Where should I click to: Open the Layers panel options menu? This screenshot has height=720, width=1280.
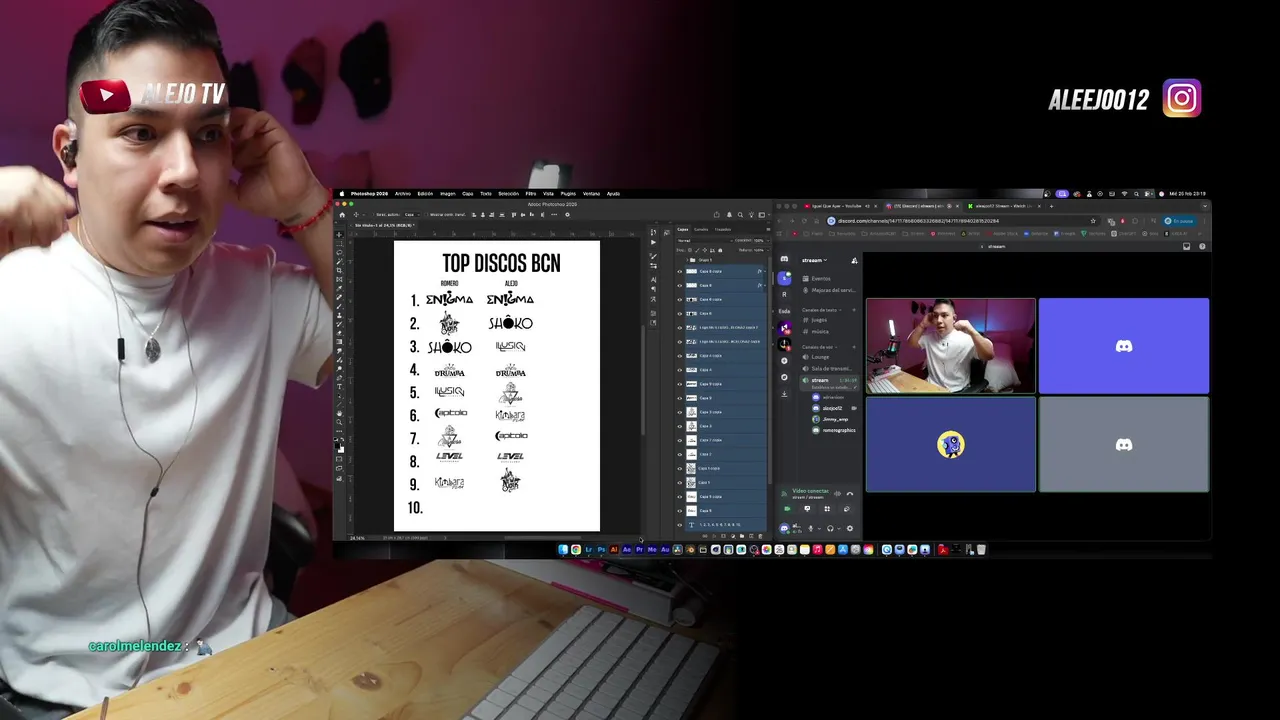coord(768,229)
